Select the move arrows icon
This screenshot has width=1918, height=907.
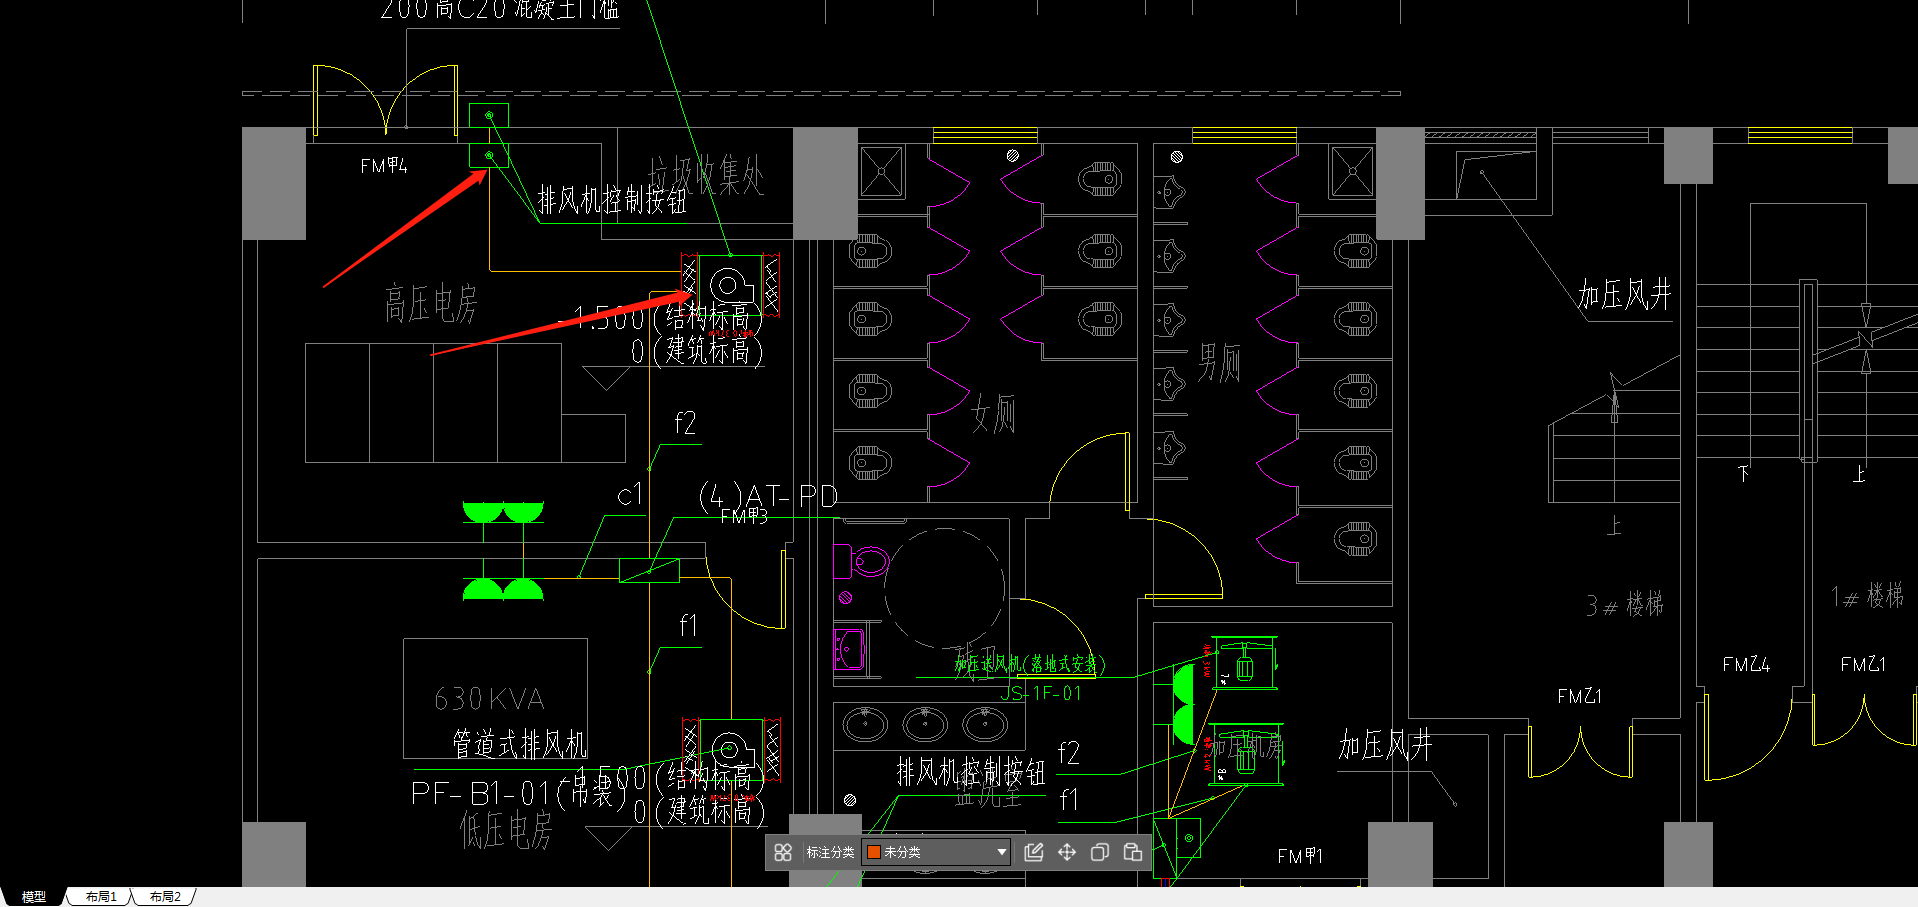tap(1067, 852)
